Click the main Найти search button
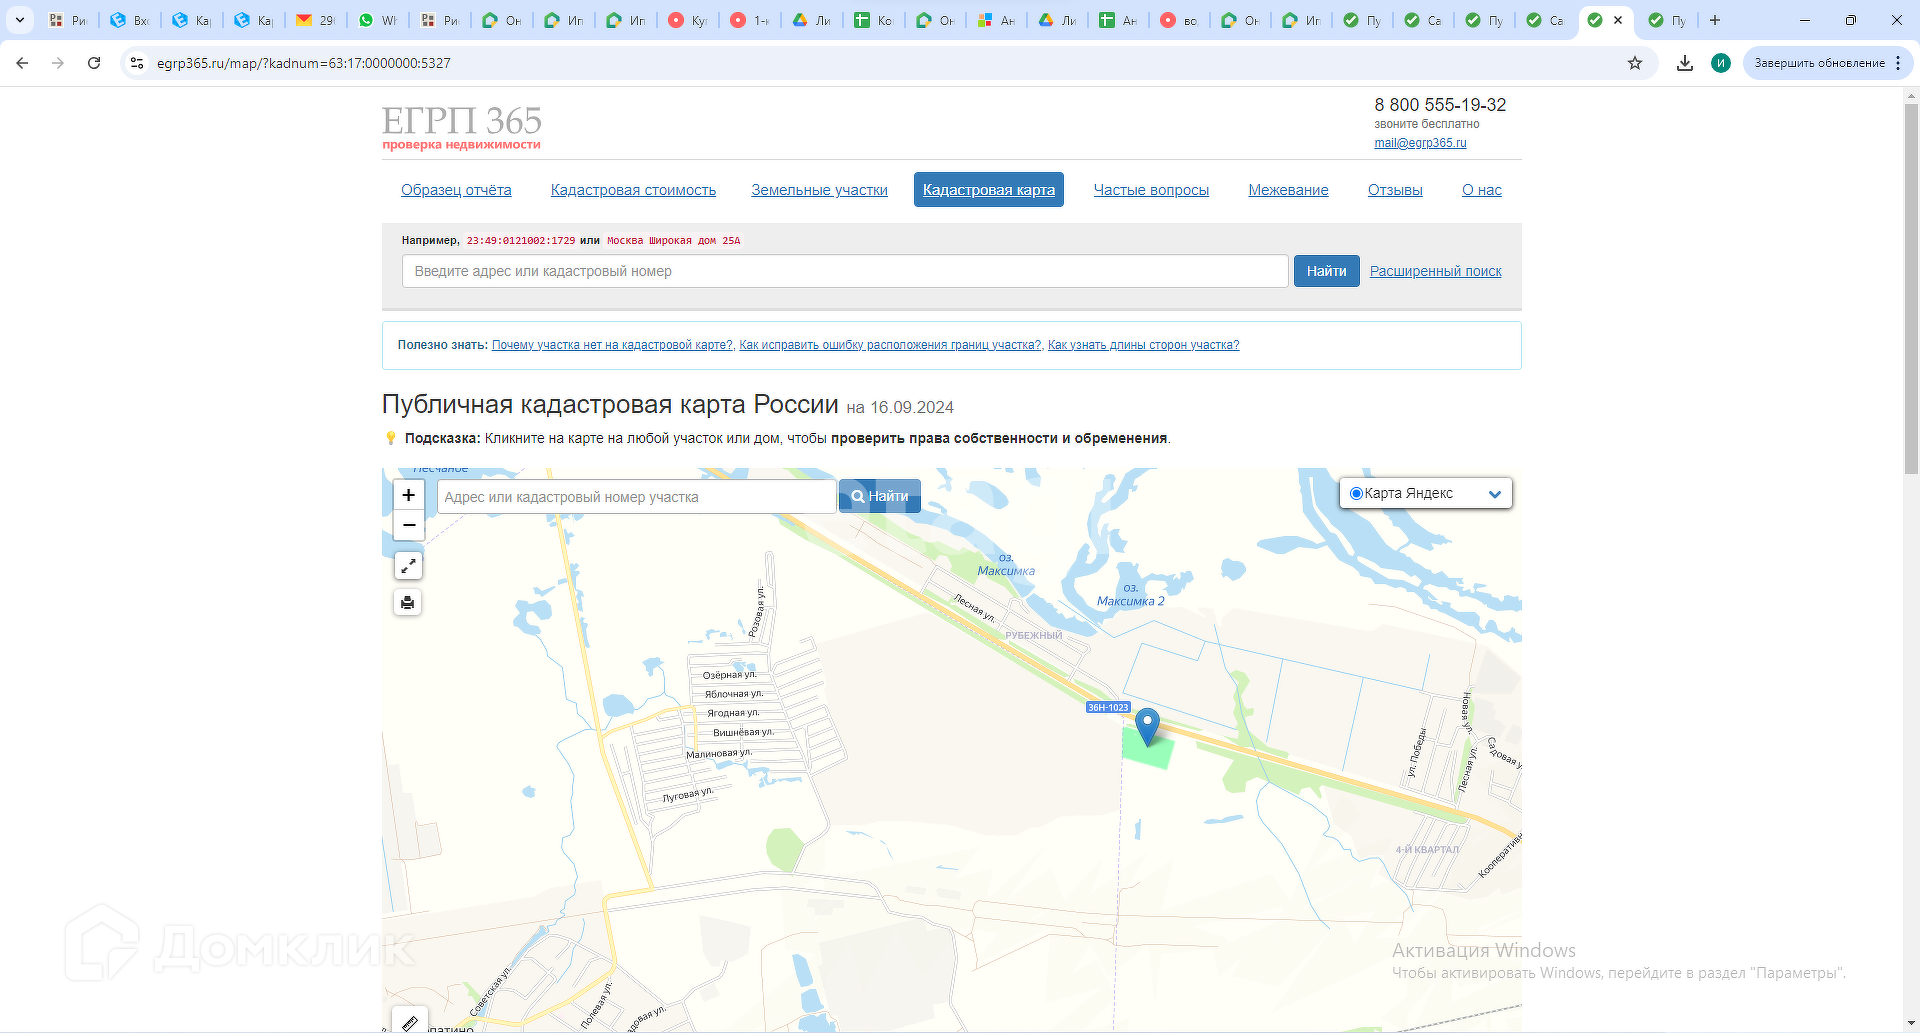Viewport: 1920px width, 1033px height. (x=1326, y=271)
